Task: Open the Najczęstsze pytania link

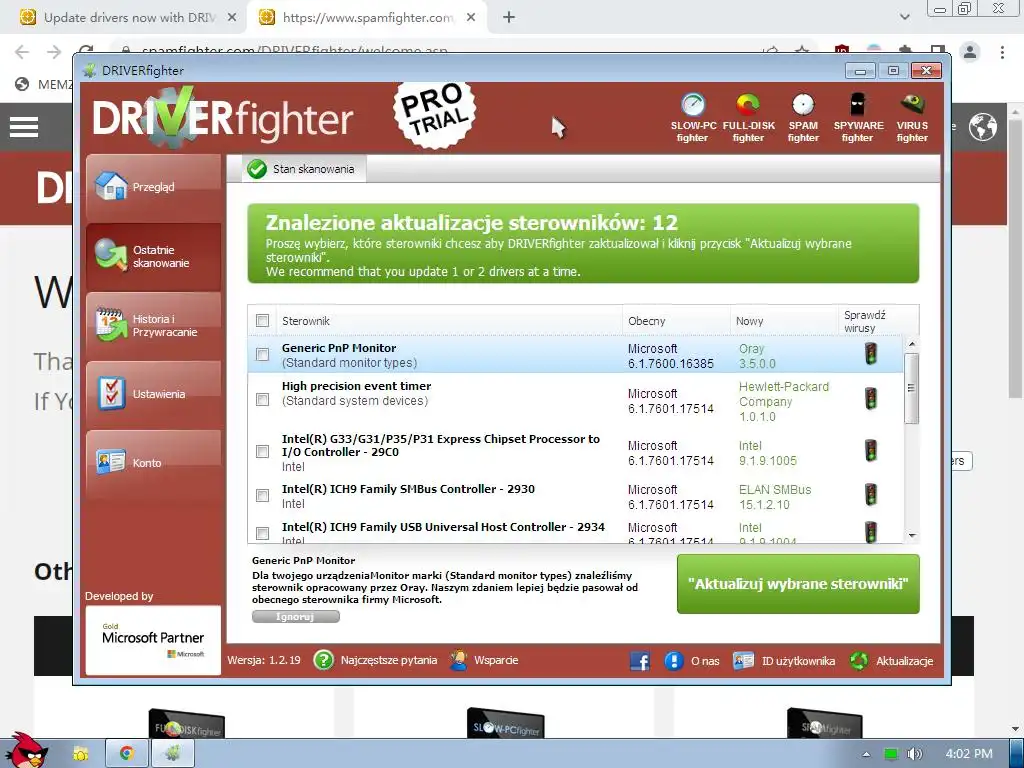Action: tap(389, 660)
